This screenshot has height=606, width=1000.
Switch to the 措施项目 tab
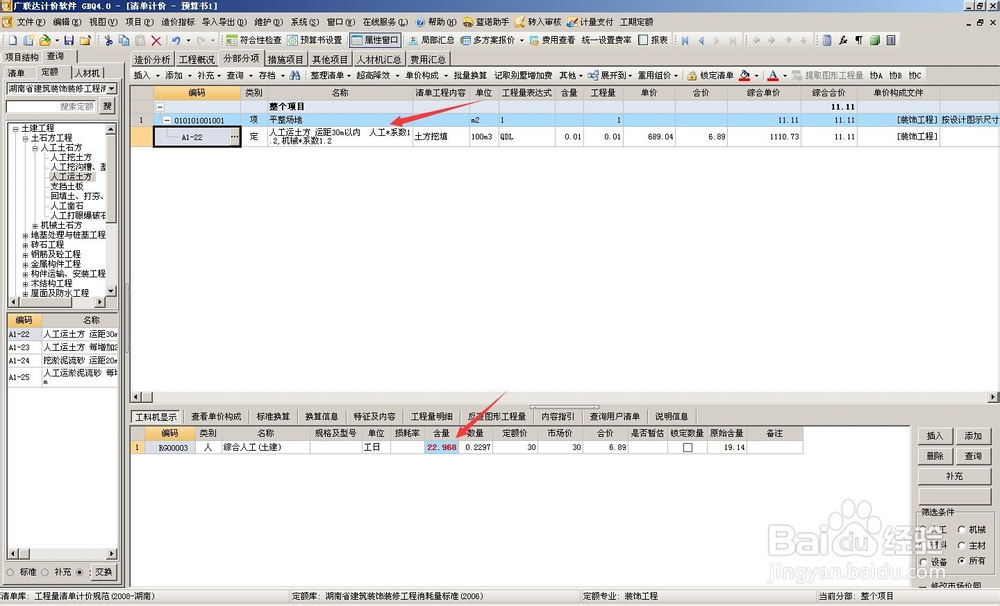pos(285,59)
